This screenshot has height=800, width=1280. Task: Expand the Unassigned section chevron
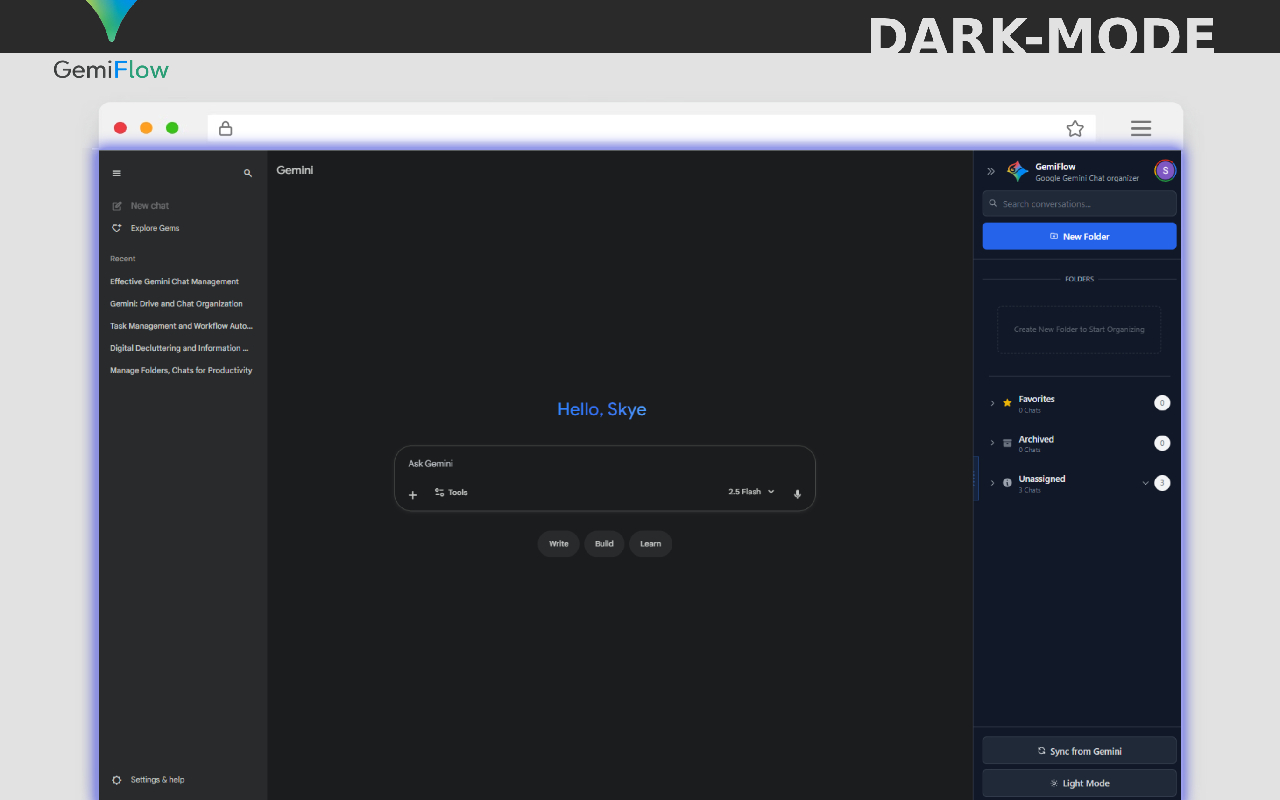992,483
